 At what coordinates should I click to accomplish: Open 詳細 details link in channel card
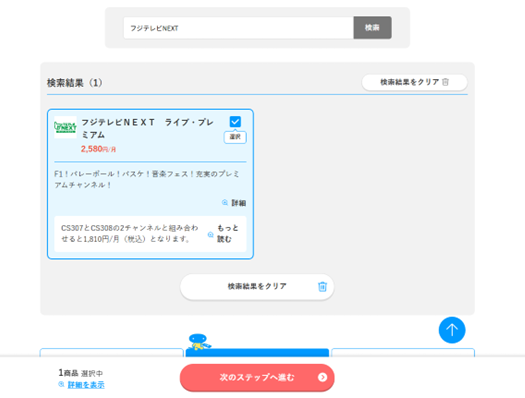239,203
